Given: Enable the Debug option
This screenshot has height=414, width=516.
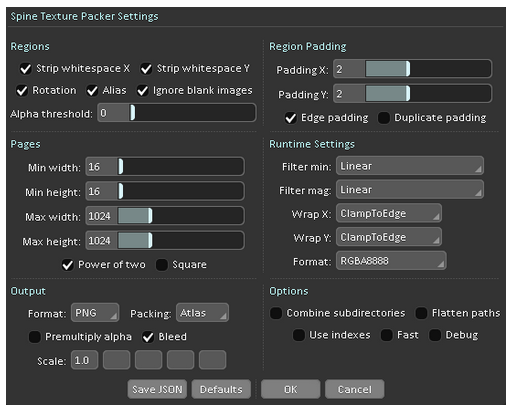Looking at the screenshot, I should click(x=435, y=335).
